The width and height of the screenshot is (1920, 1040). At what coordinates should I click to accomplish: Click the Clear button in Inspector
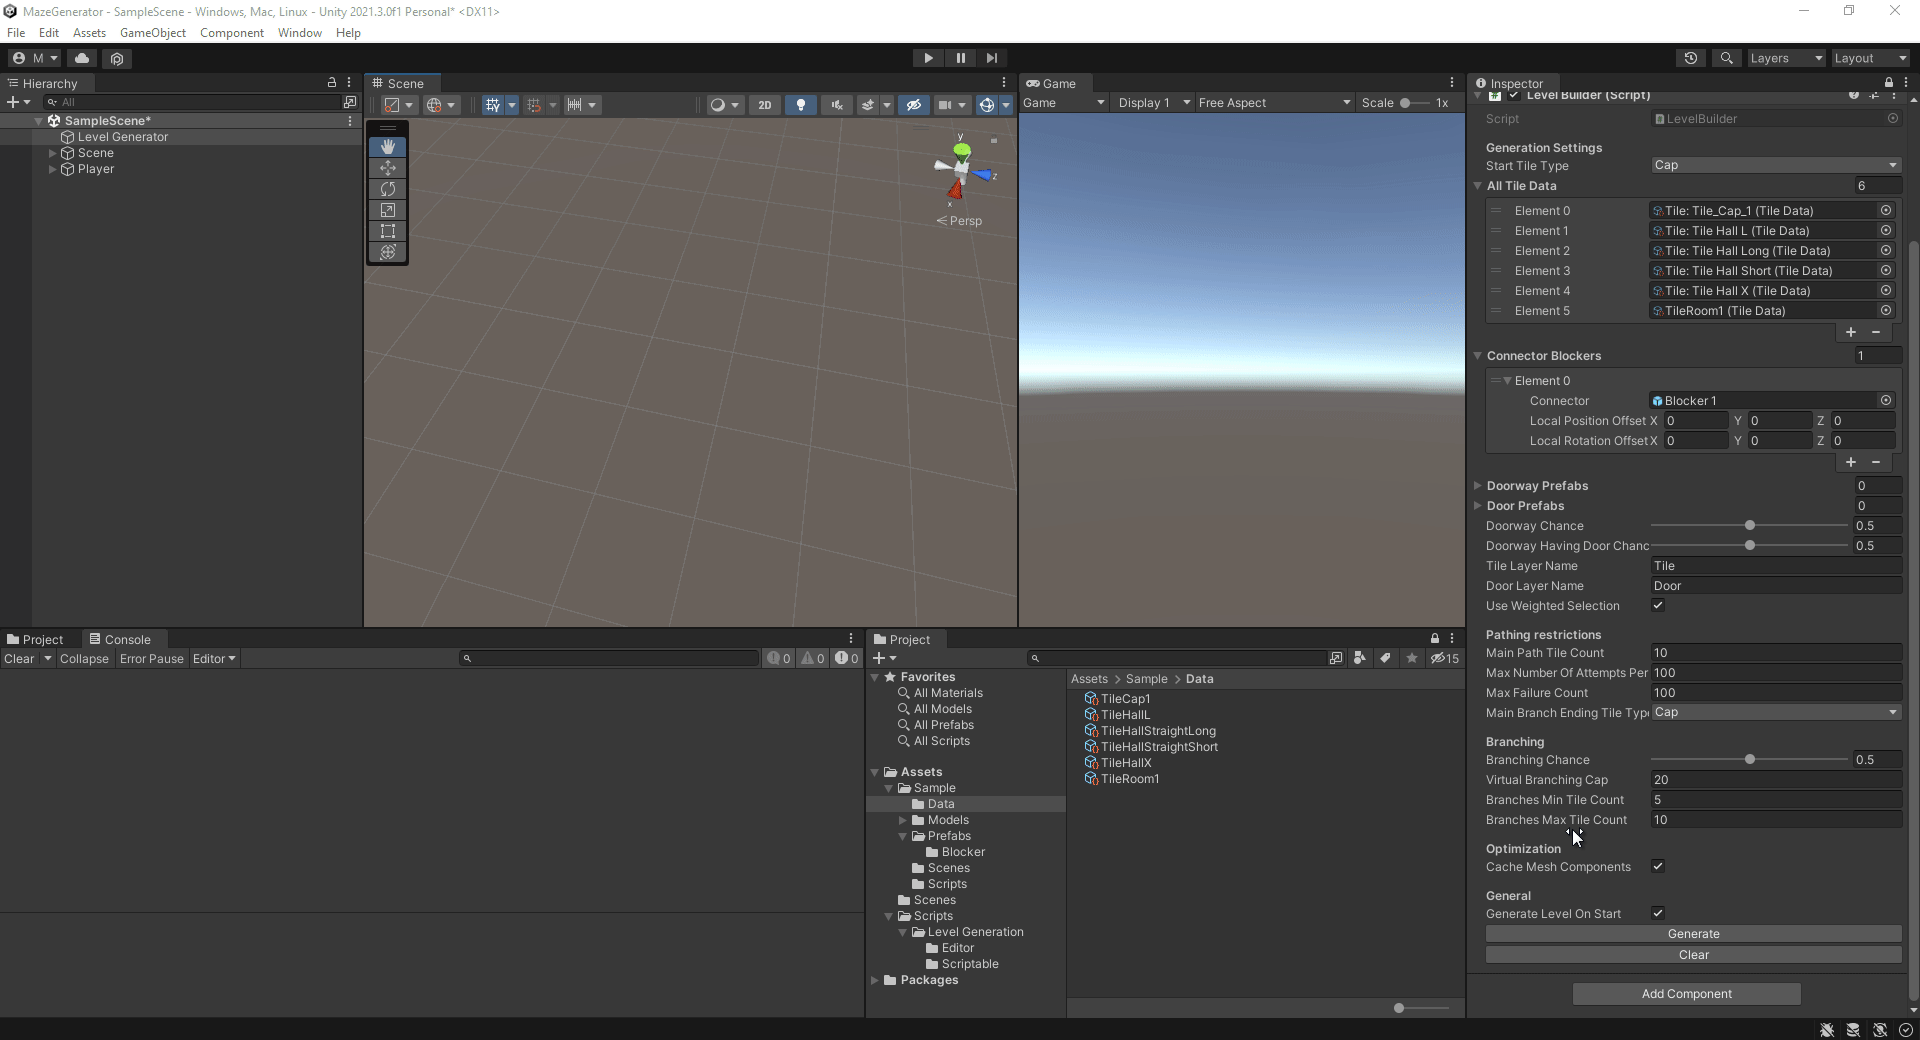pyautogui.click(x=1694, y=955)
